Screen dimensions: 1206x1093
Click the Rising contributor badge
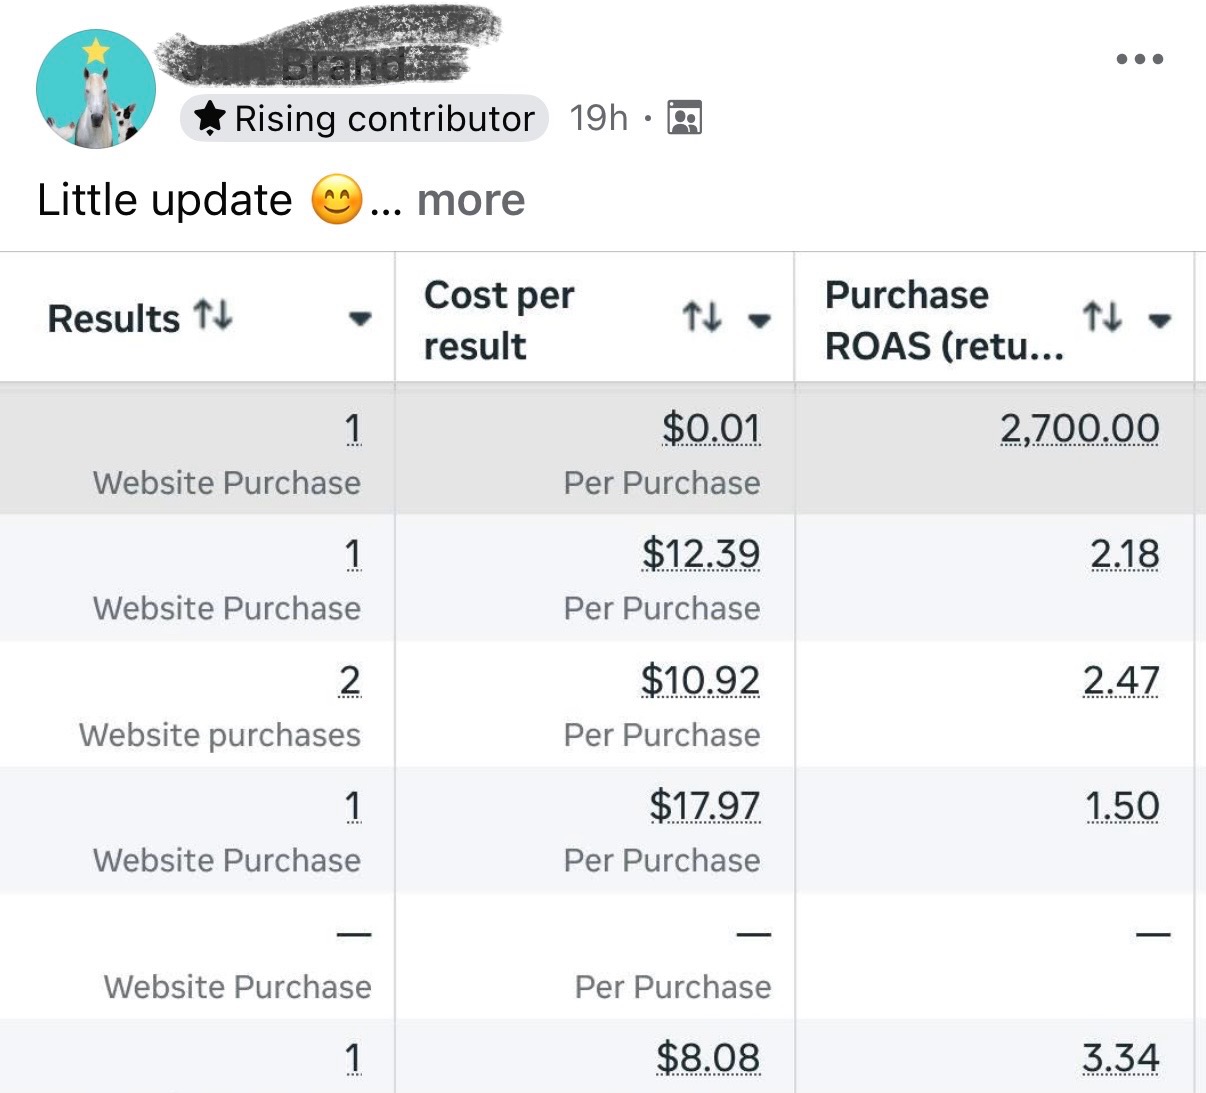click(x=365, y=118)
